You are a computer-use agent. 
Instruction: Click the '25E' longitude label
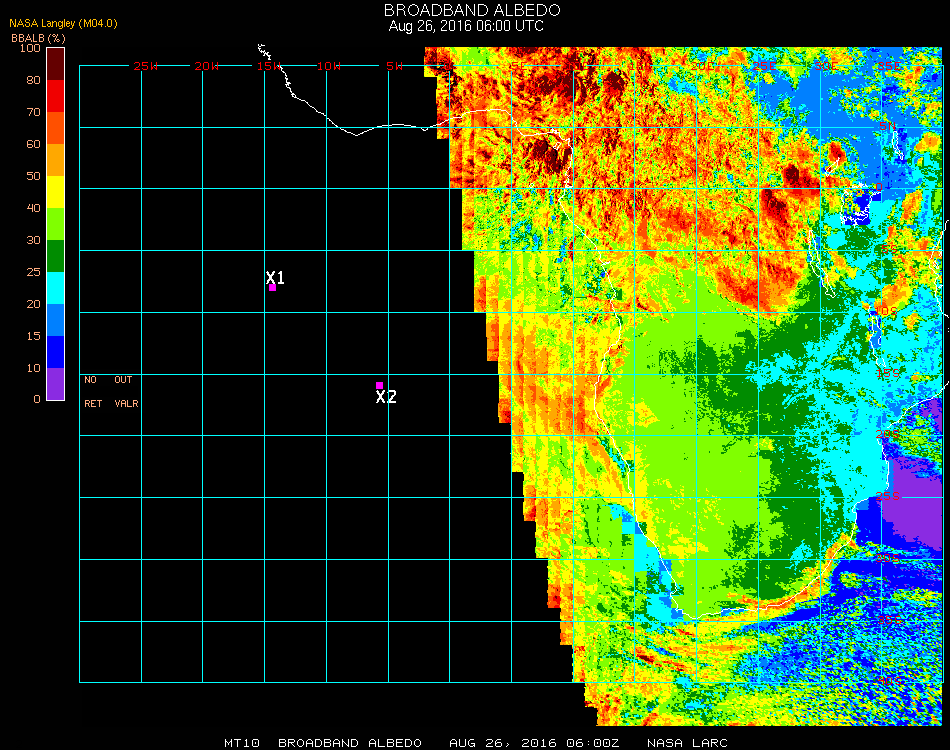764,66
